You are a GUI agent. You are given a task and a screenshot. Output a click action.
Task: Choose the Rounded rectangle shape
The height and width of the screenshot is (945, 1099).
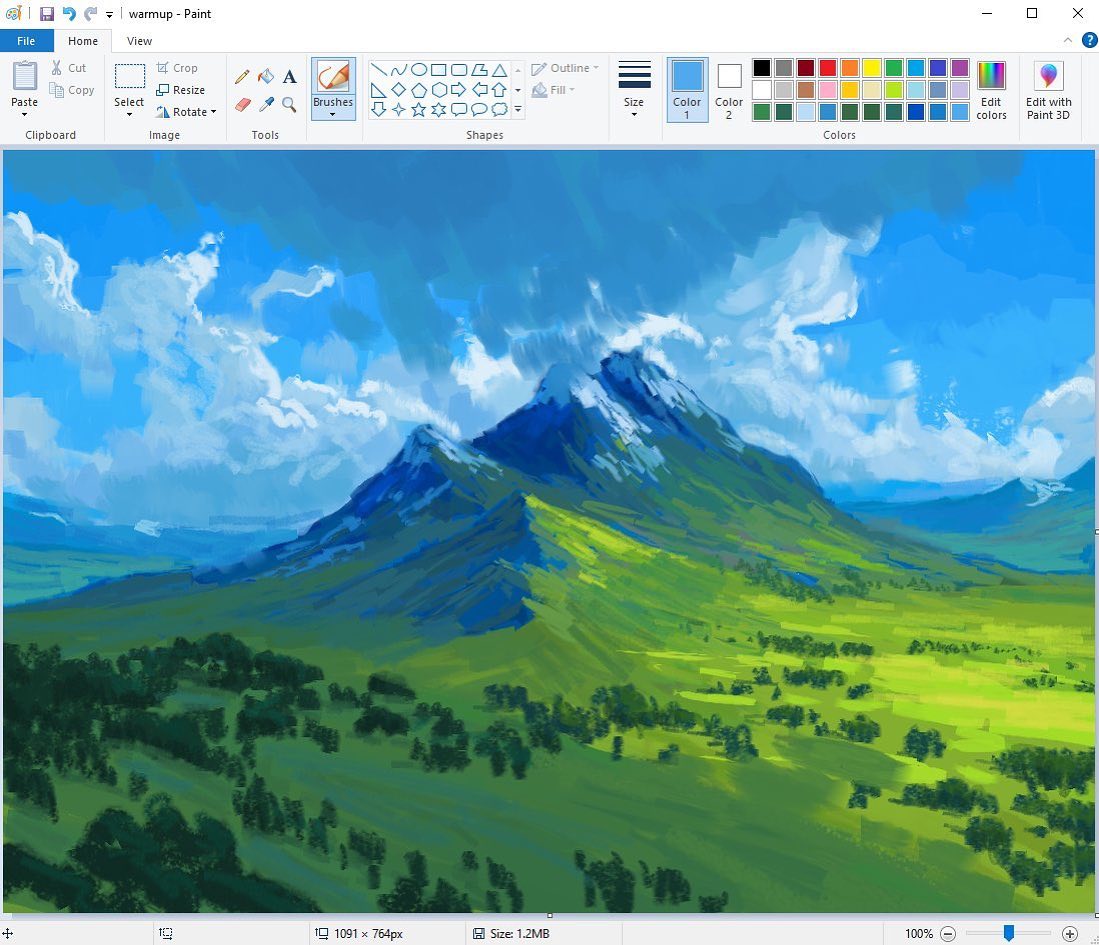(459, 69)
